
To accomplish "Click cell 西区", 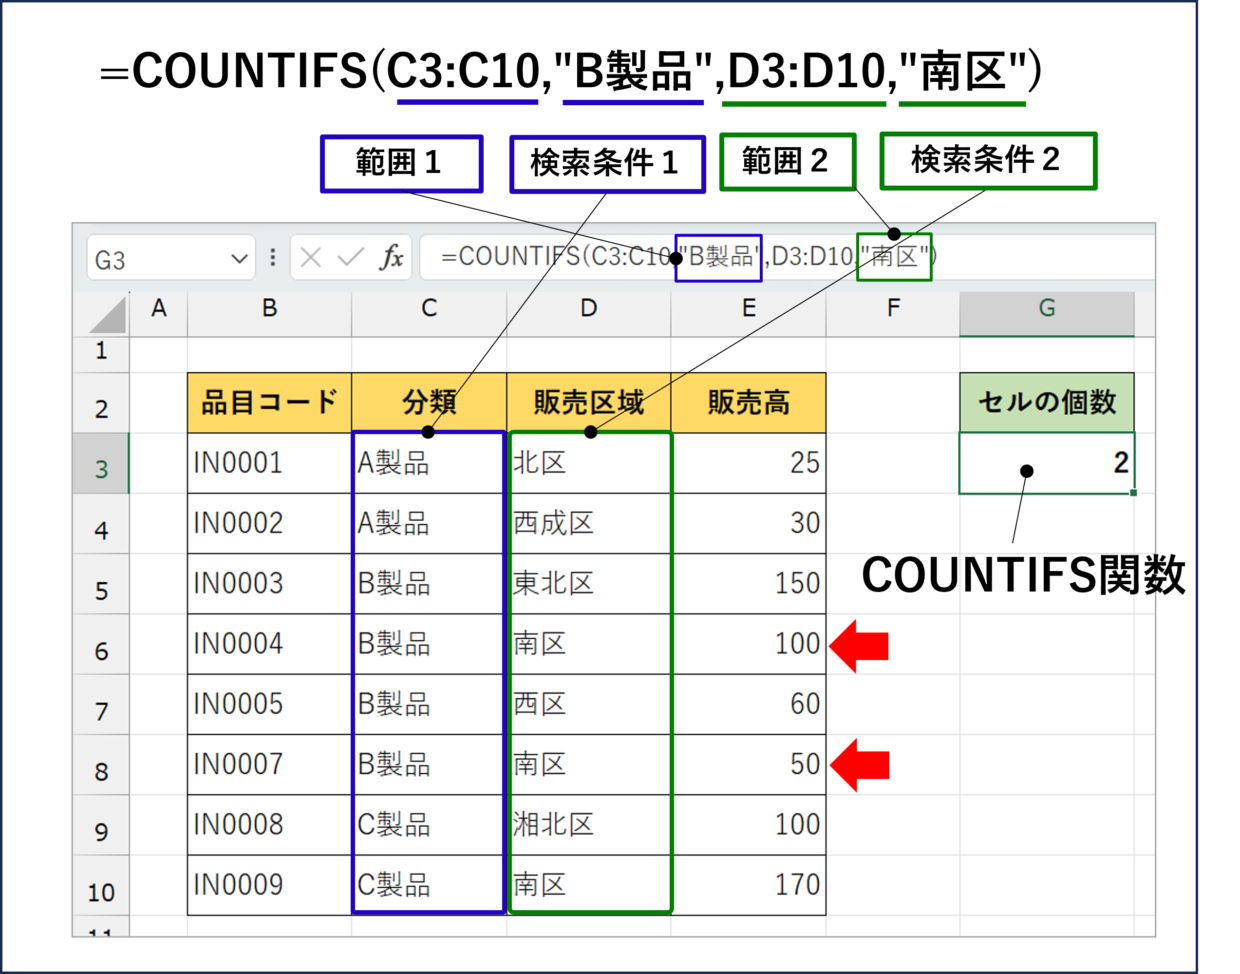I will point(589,704).
